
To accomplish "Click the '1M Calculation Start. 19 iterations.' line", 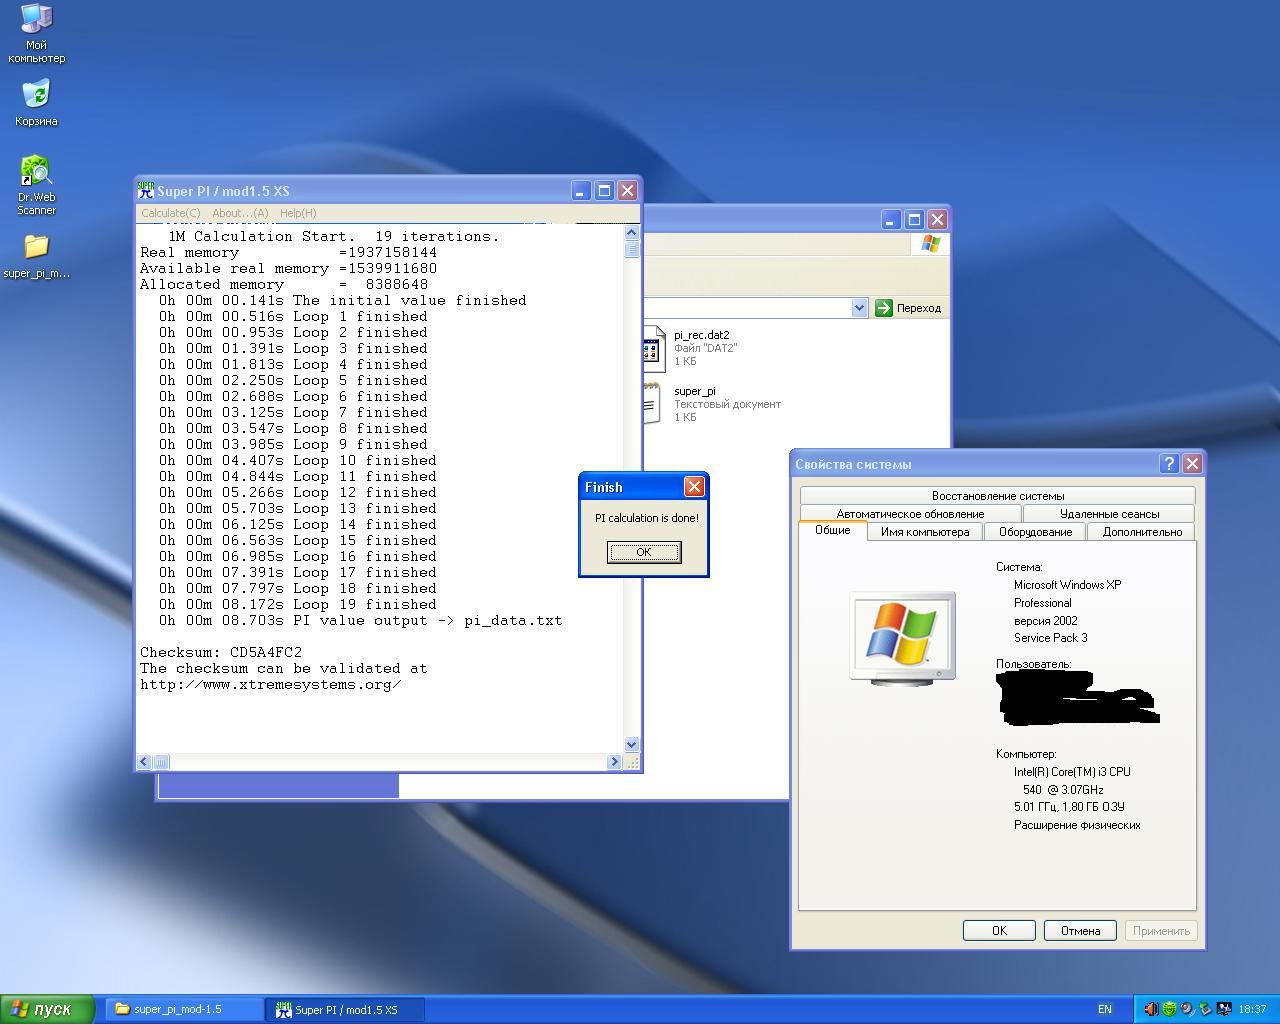I will click(x=333, y=236).
